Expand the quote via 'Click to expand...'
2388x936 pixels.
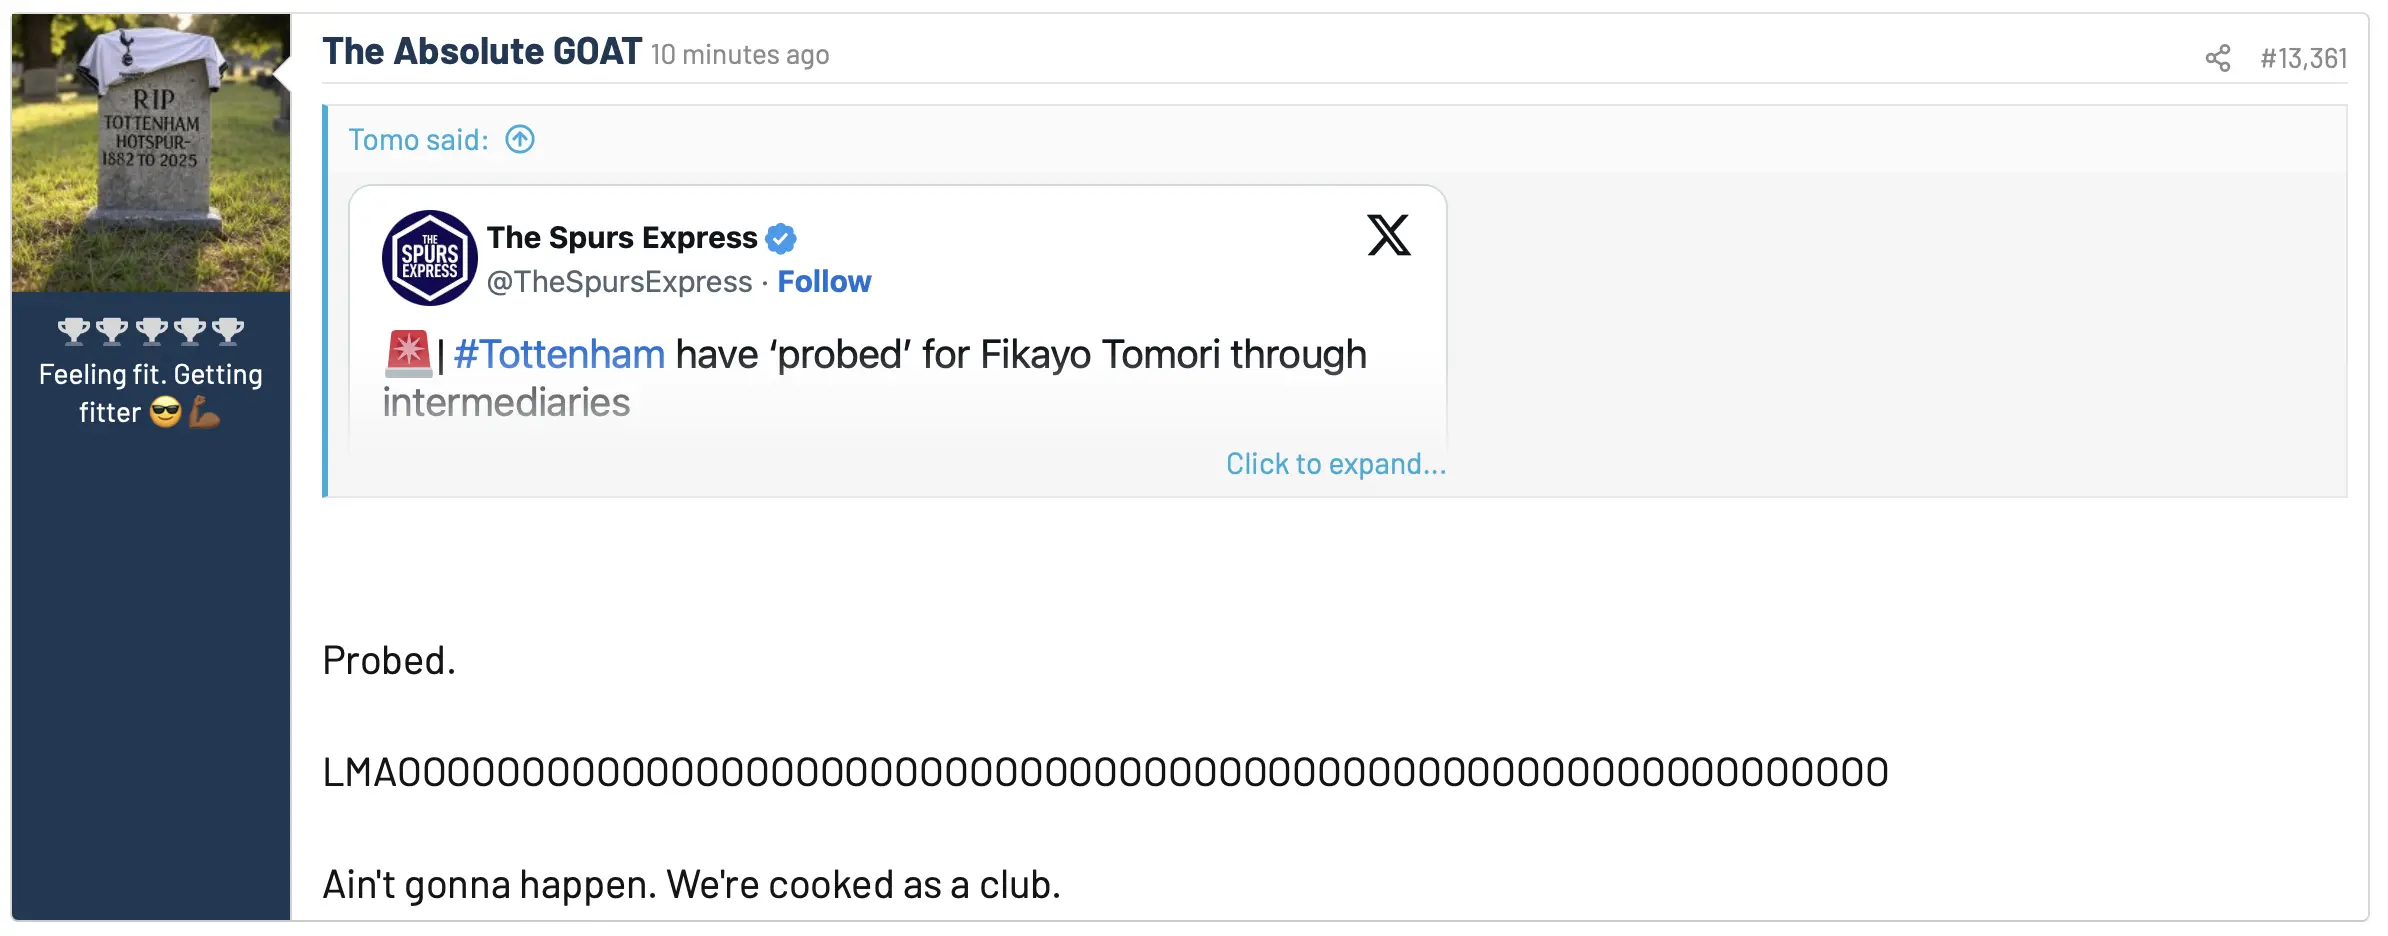[1335, 464]
